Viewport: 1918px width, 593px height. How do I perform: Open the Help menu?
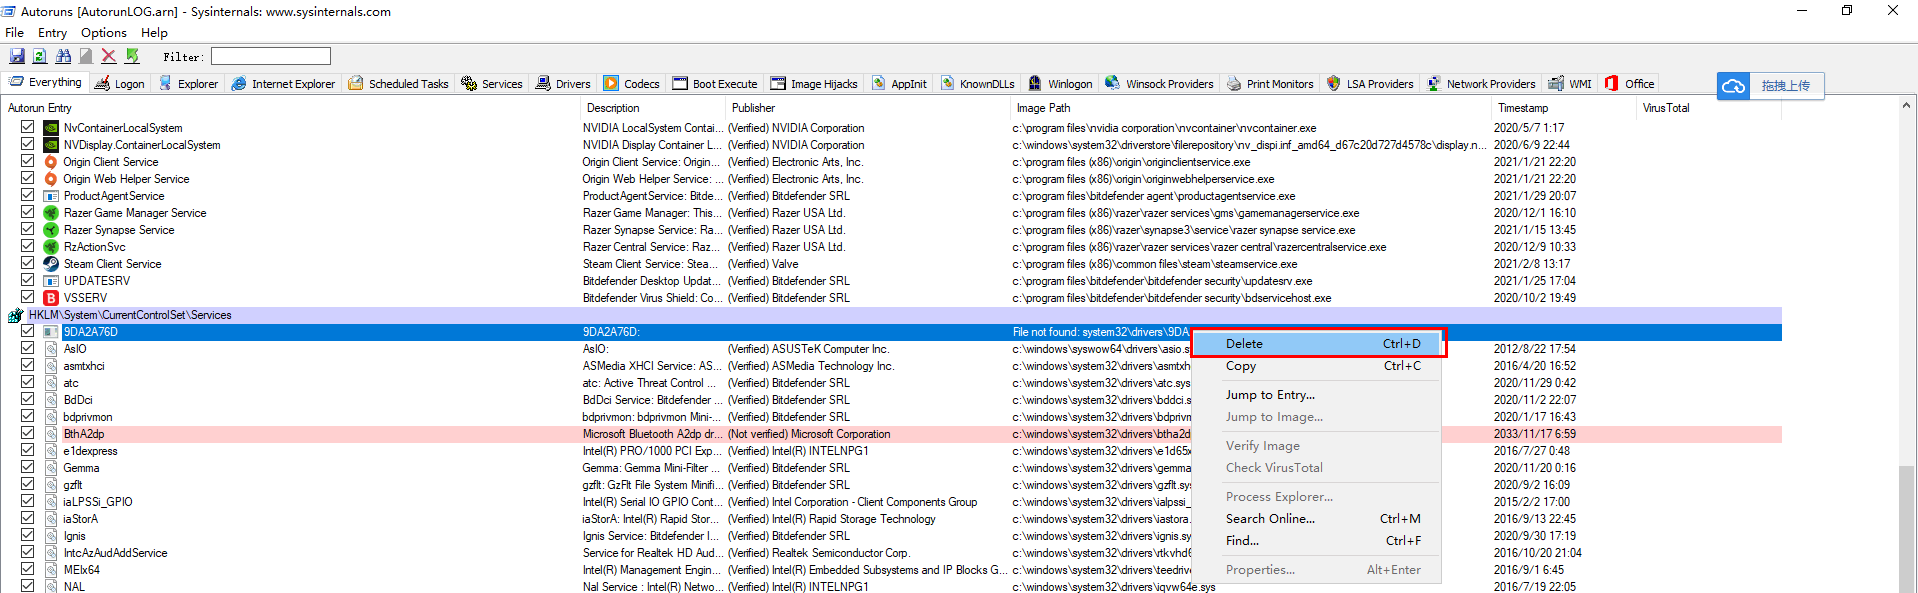click(154, 32)
